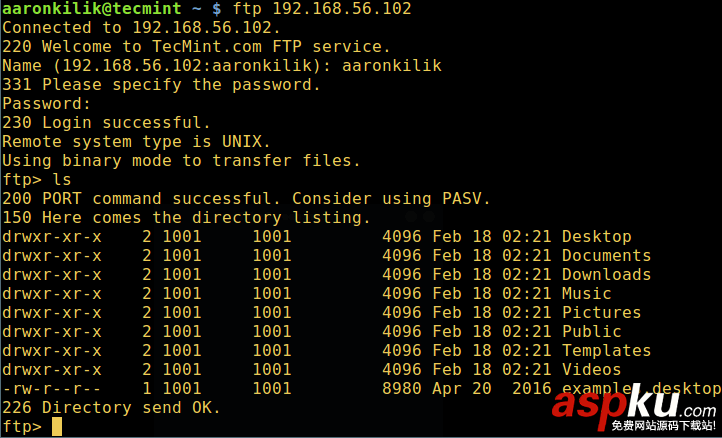Click the -rw-r--r-- permissions string
Viewport: 722px width, 438px height.
pyautogui.click(x=52, y=389)
